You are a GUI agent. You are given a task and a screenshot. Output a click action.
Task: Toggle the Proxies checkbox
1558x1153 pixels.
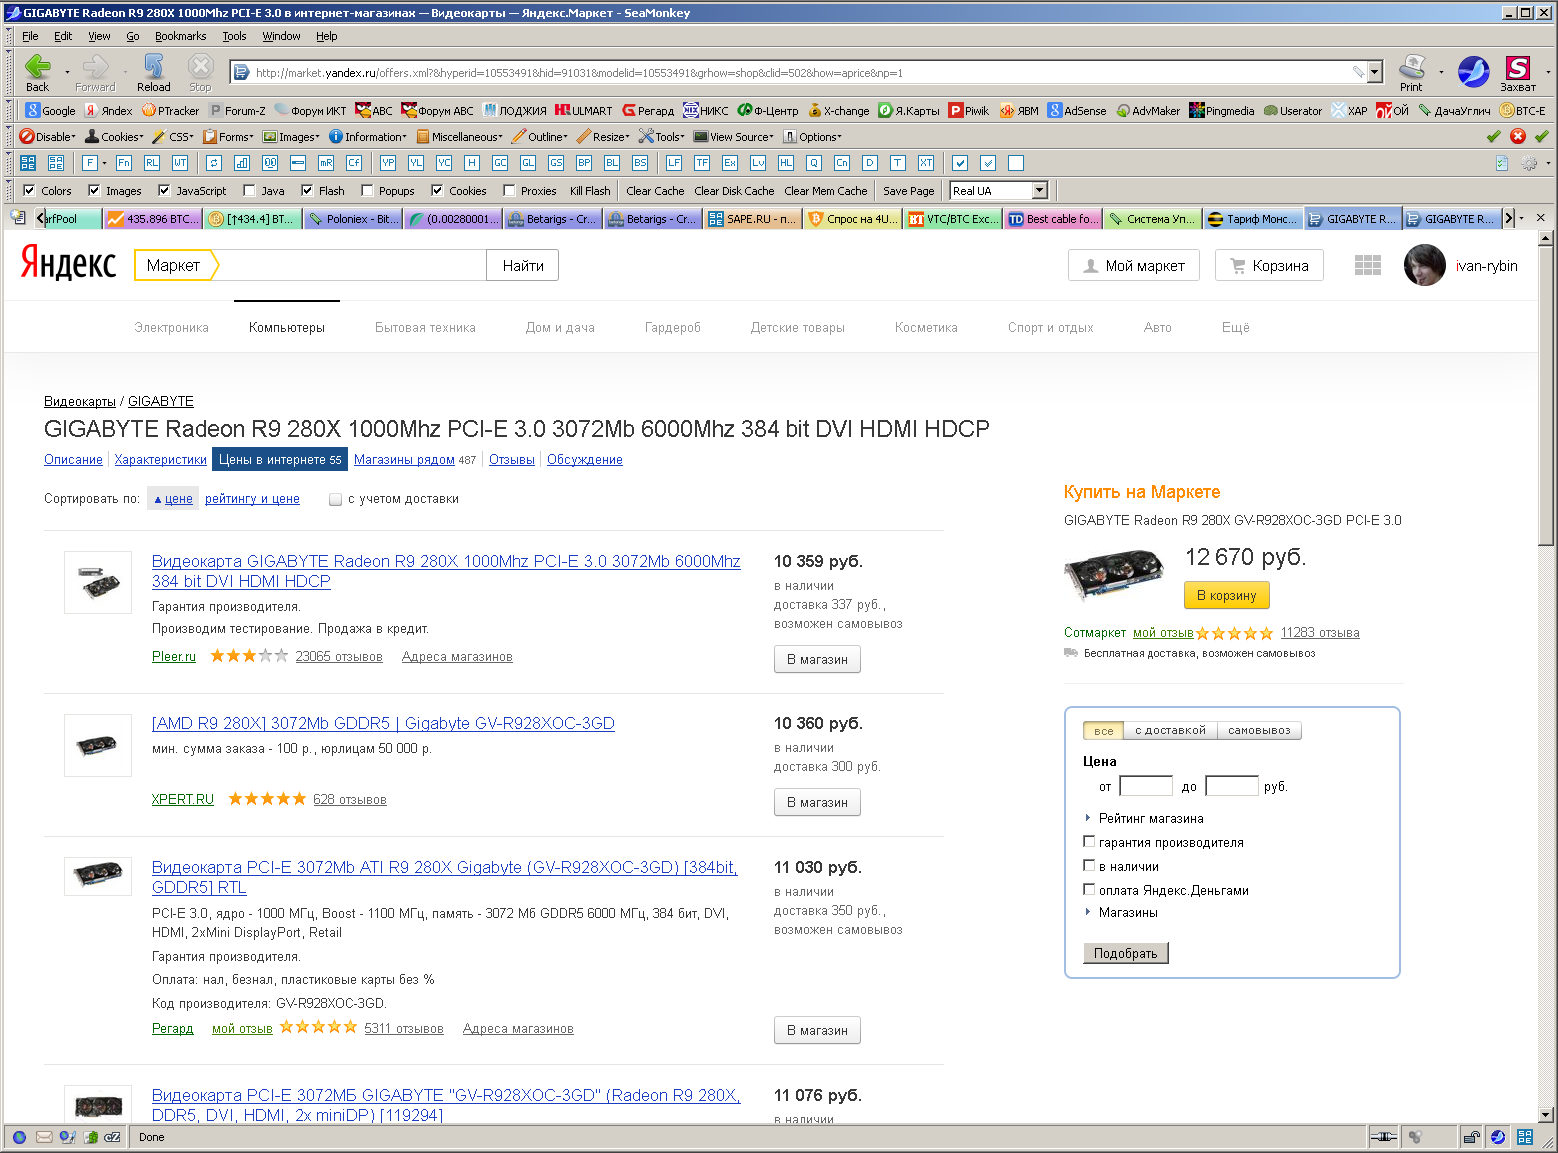click(510, 190)
